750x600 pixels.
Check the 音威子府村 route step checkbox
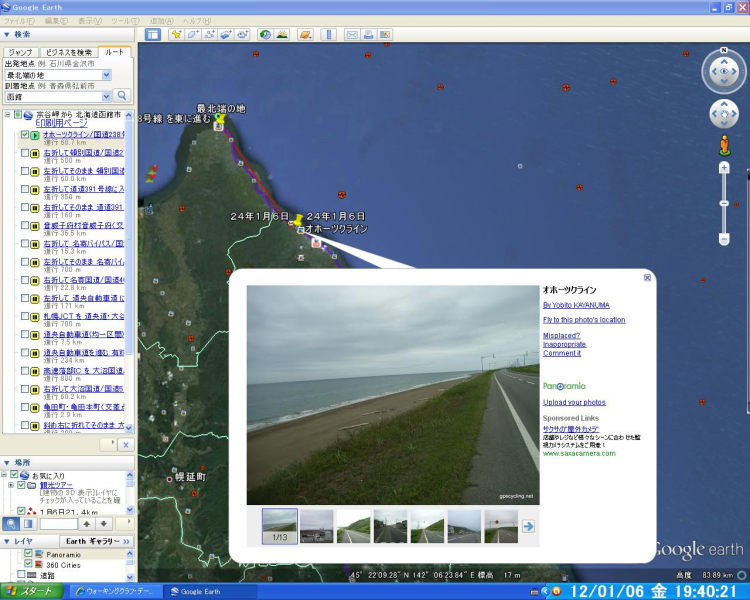point(25,226)
